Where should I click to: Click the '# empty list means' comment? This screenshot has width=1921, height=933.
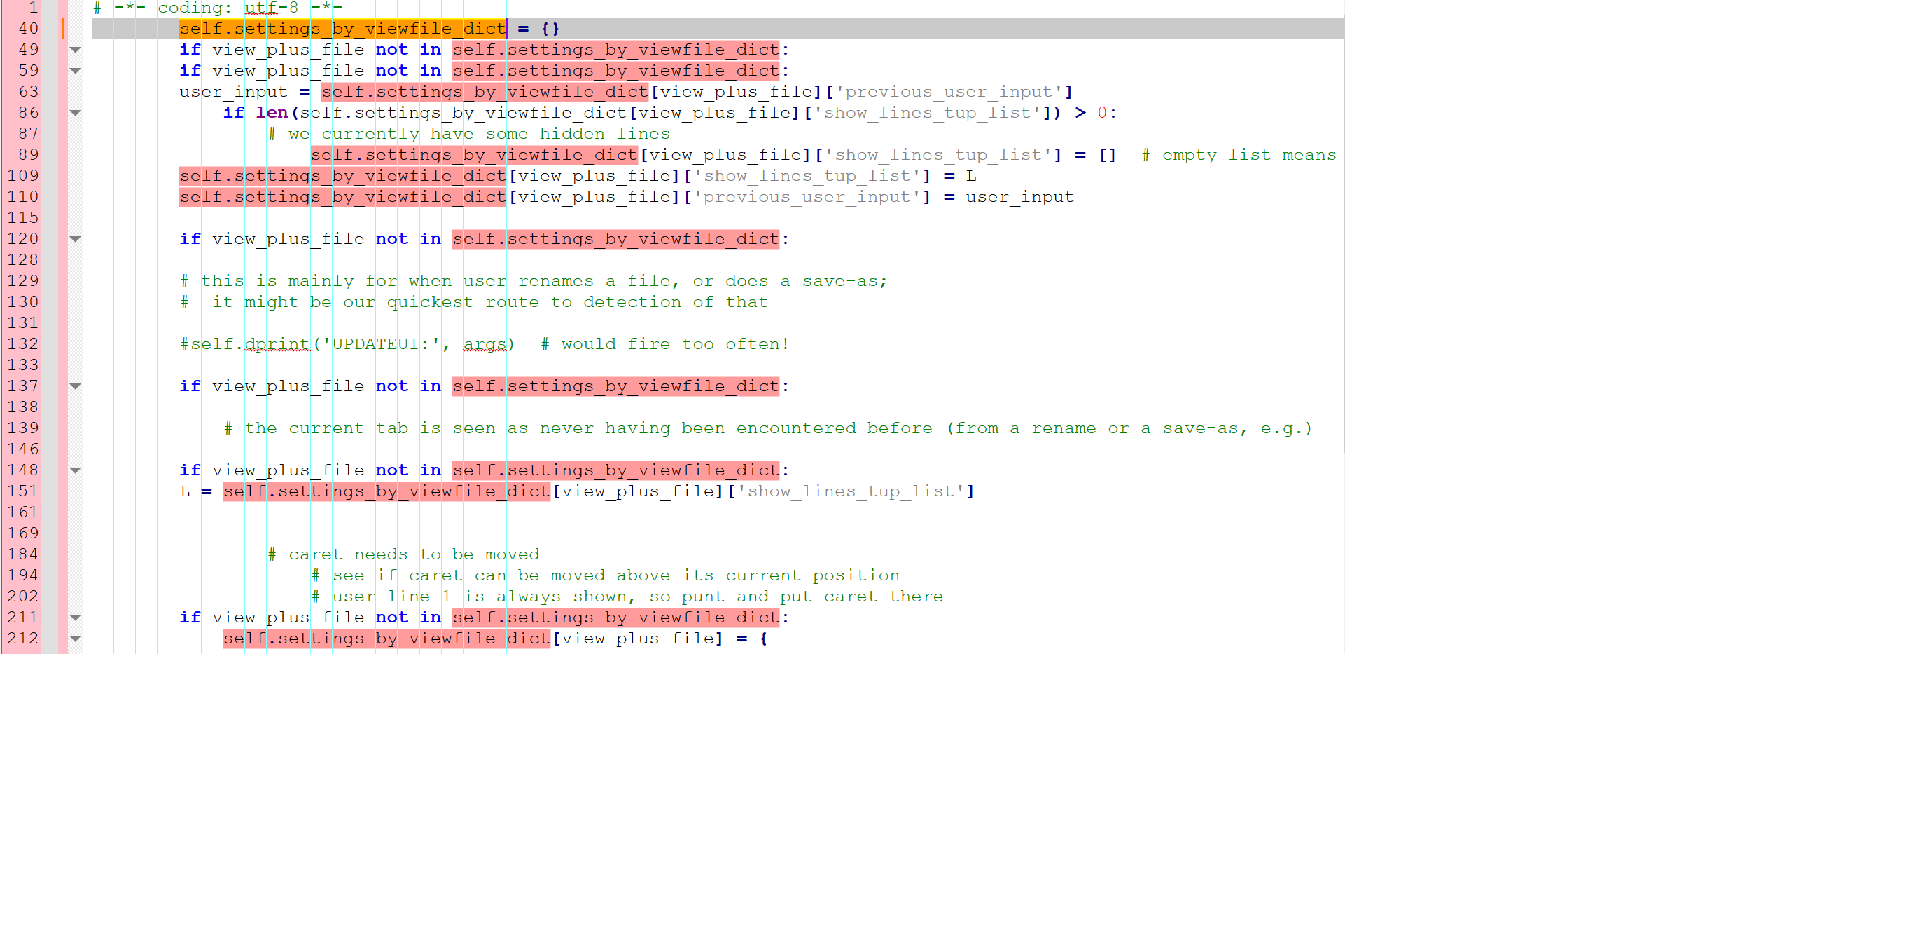tap(1239, 155)
